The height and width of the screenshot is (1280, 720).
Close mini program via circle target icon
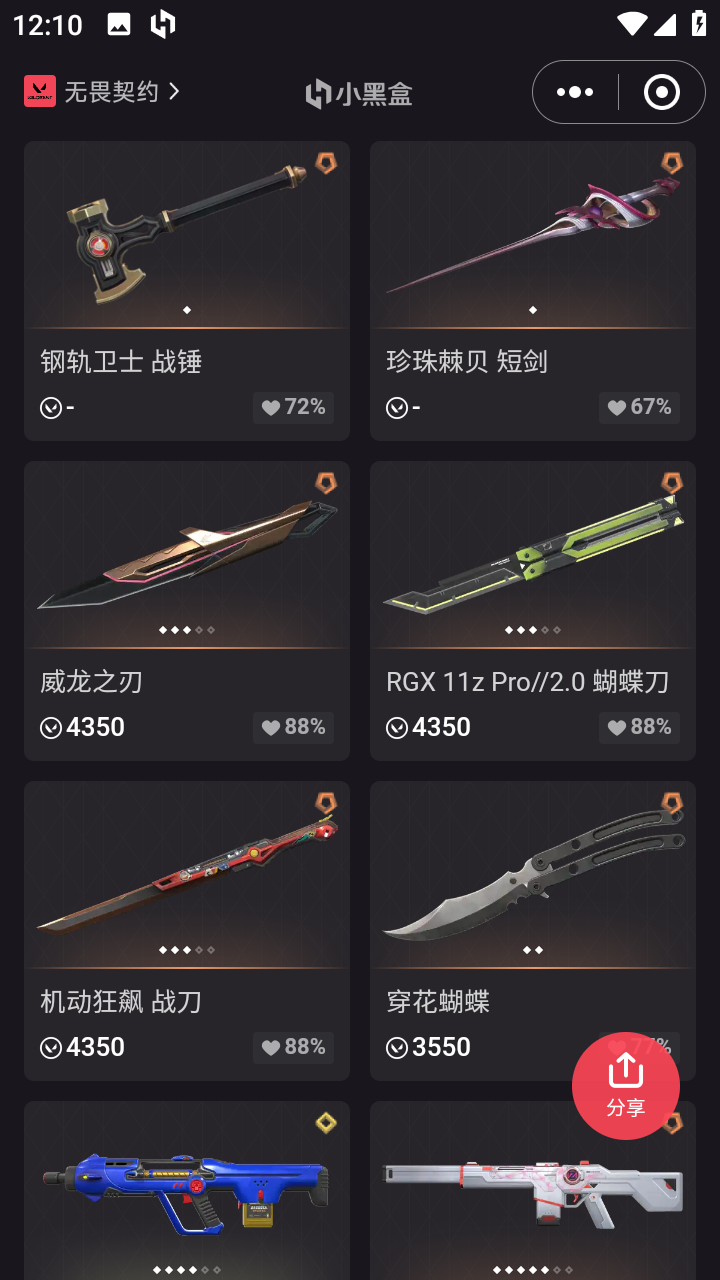tap(661, 92)
